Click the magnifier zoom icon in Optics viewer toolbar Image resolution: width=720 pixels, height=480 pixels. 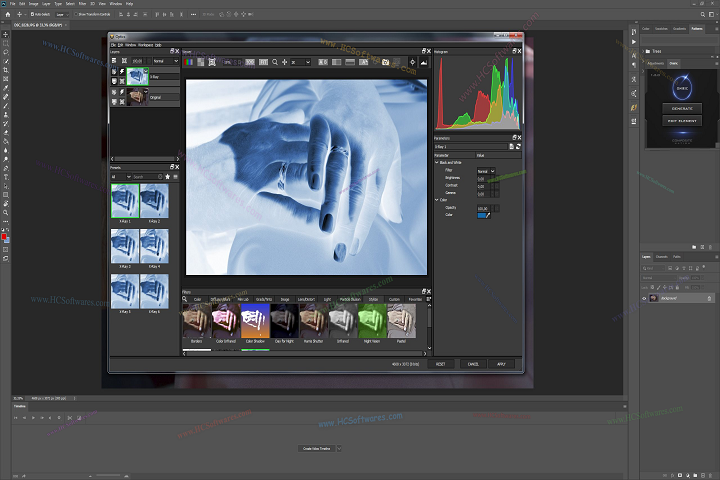pyautogui.click(x=275, y=62)
